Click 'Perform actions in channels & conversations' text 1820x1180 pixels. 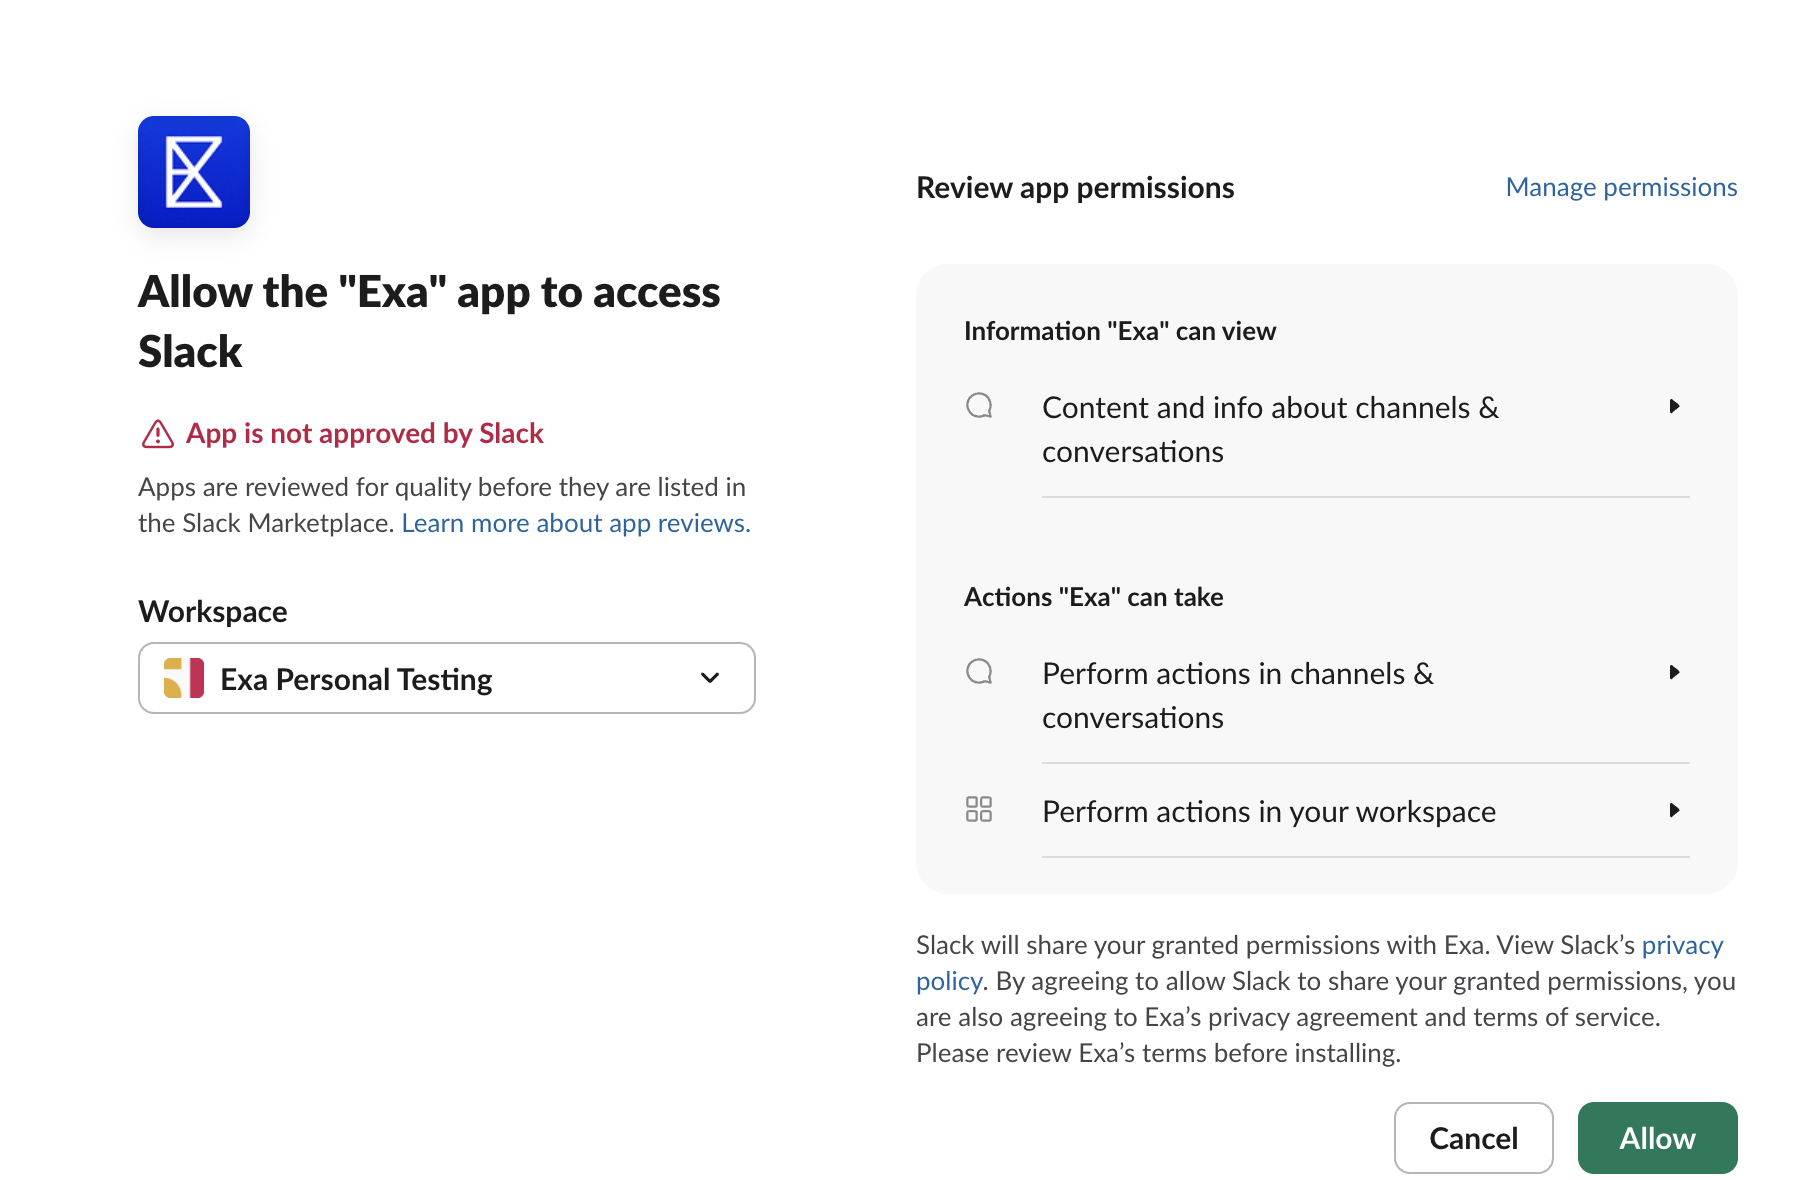click(x=1238, y=696)
